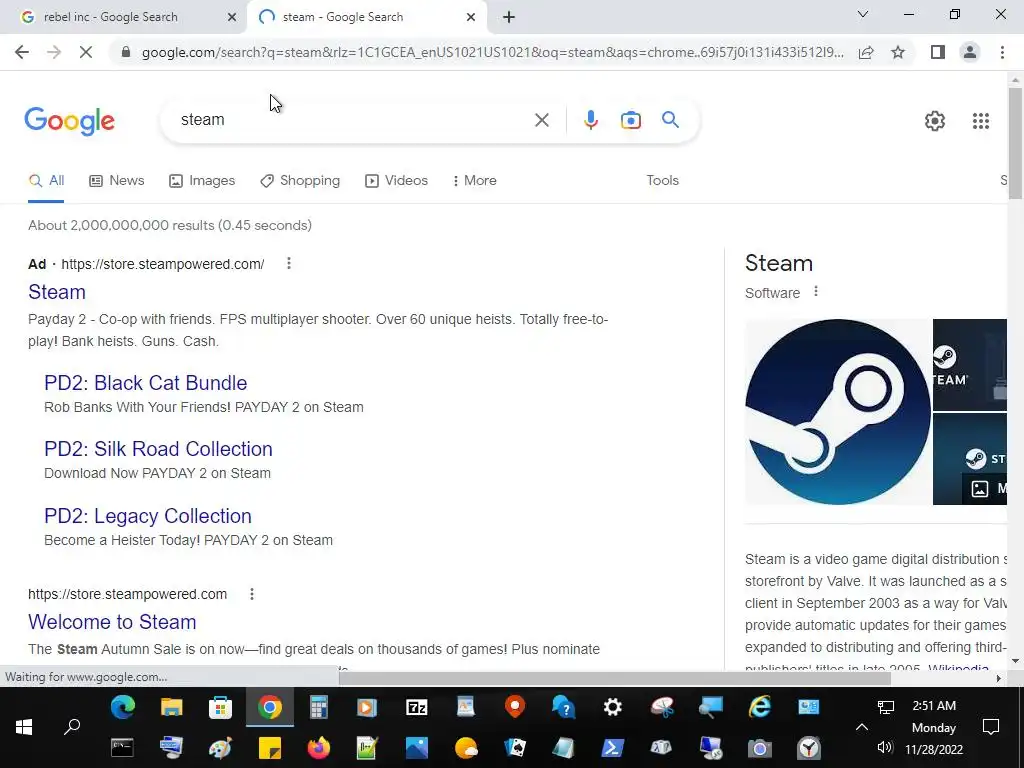The height and width of the screenshot is (768, 1024).
Task: Close the 'rebel inc - Google Search' tab
Action: pyautogui.click(x=231, y=17)
